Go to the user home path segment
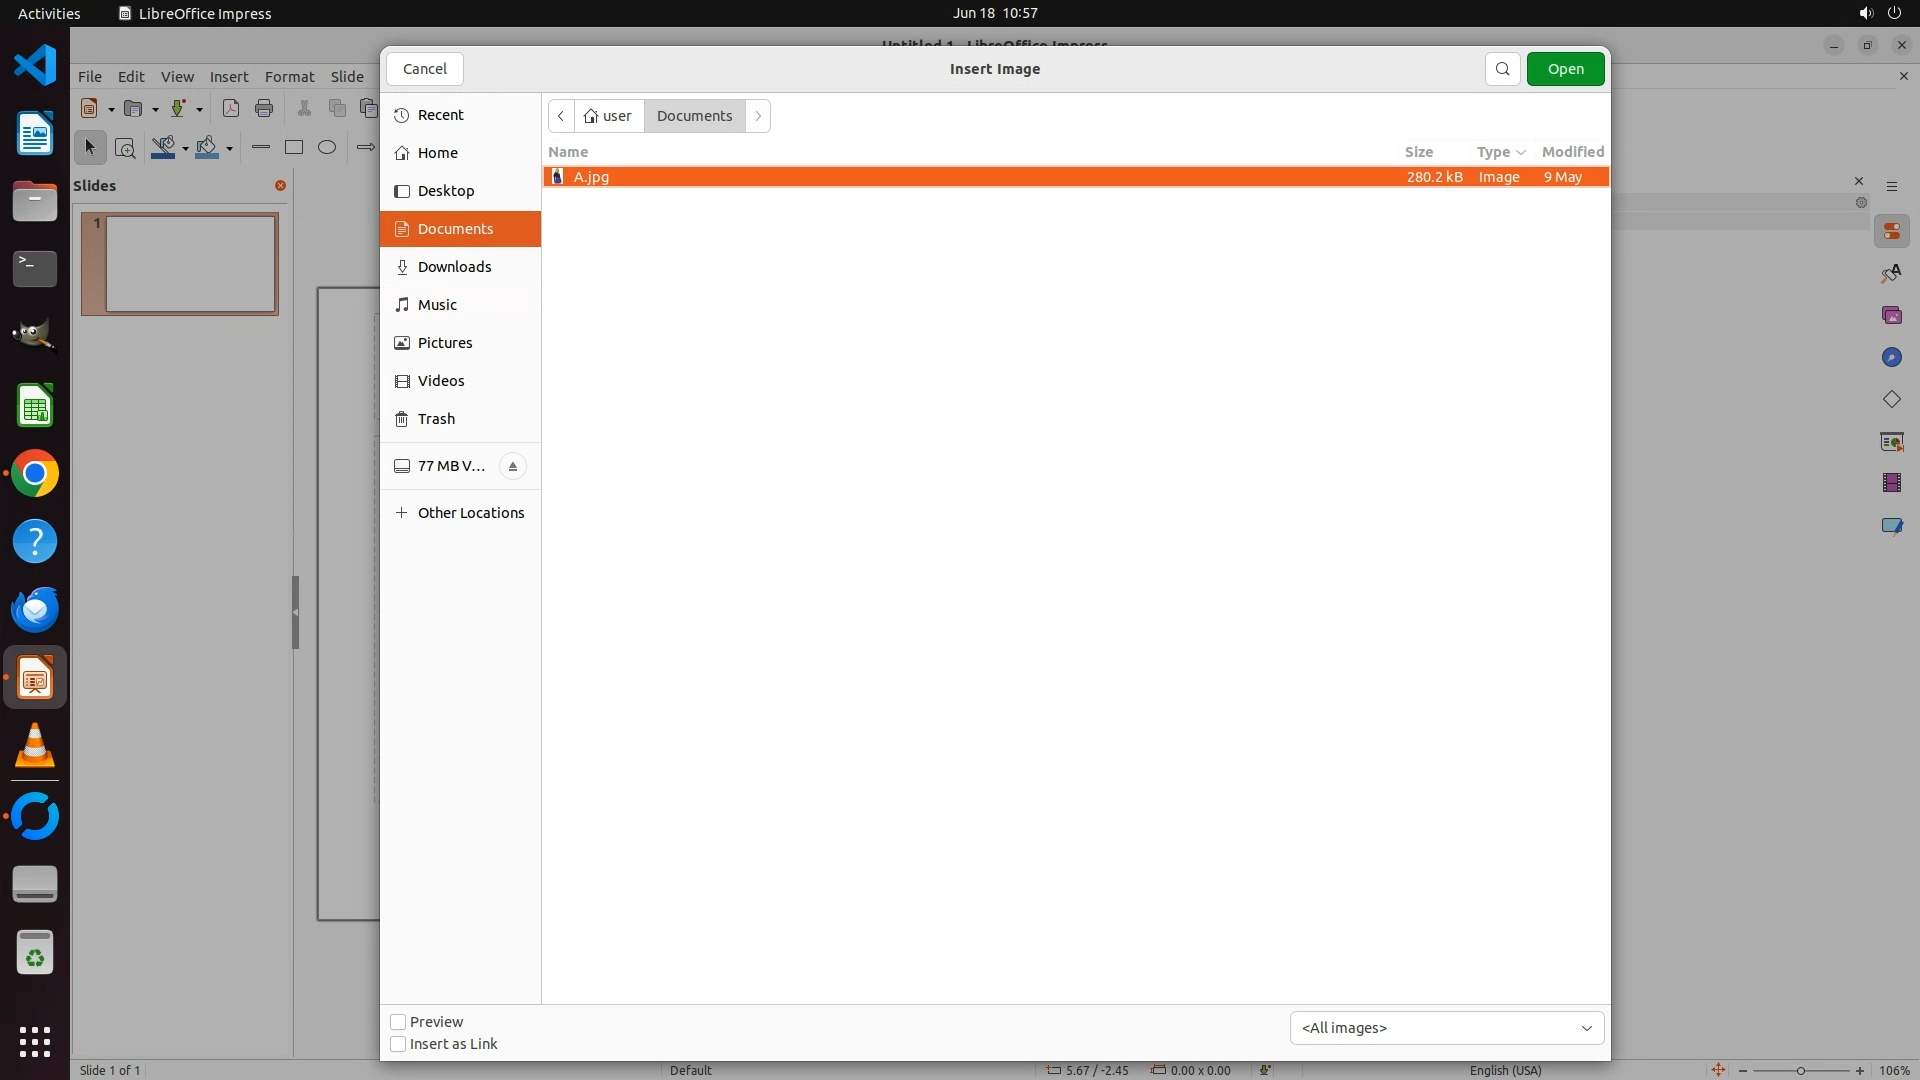 pos(609,116)
